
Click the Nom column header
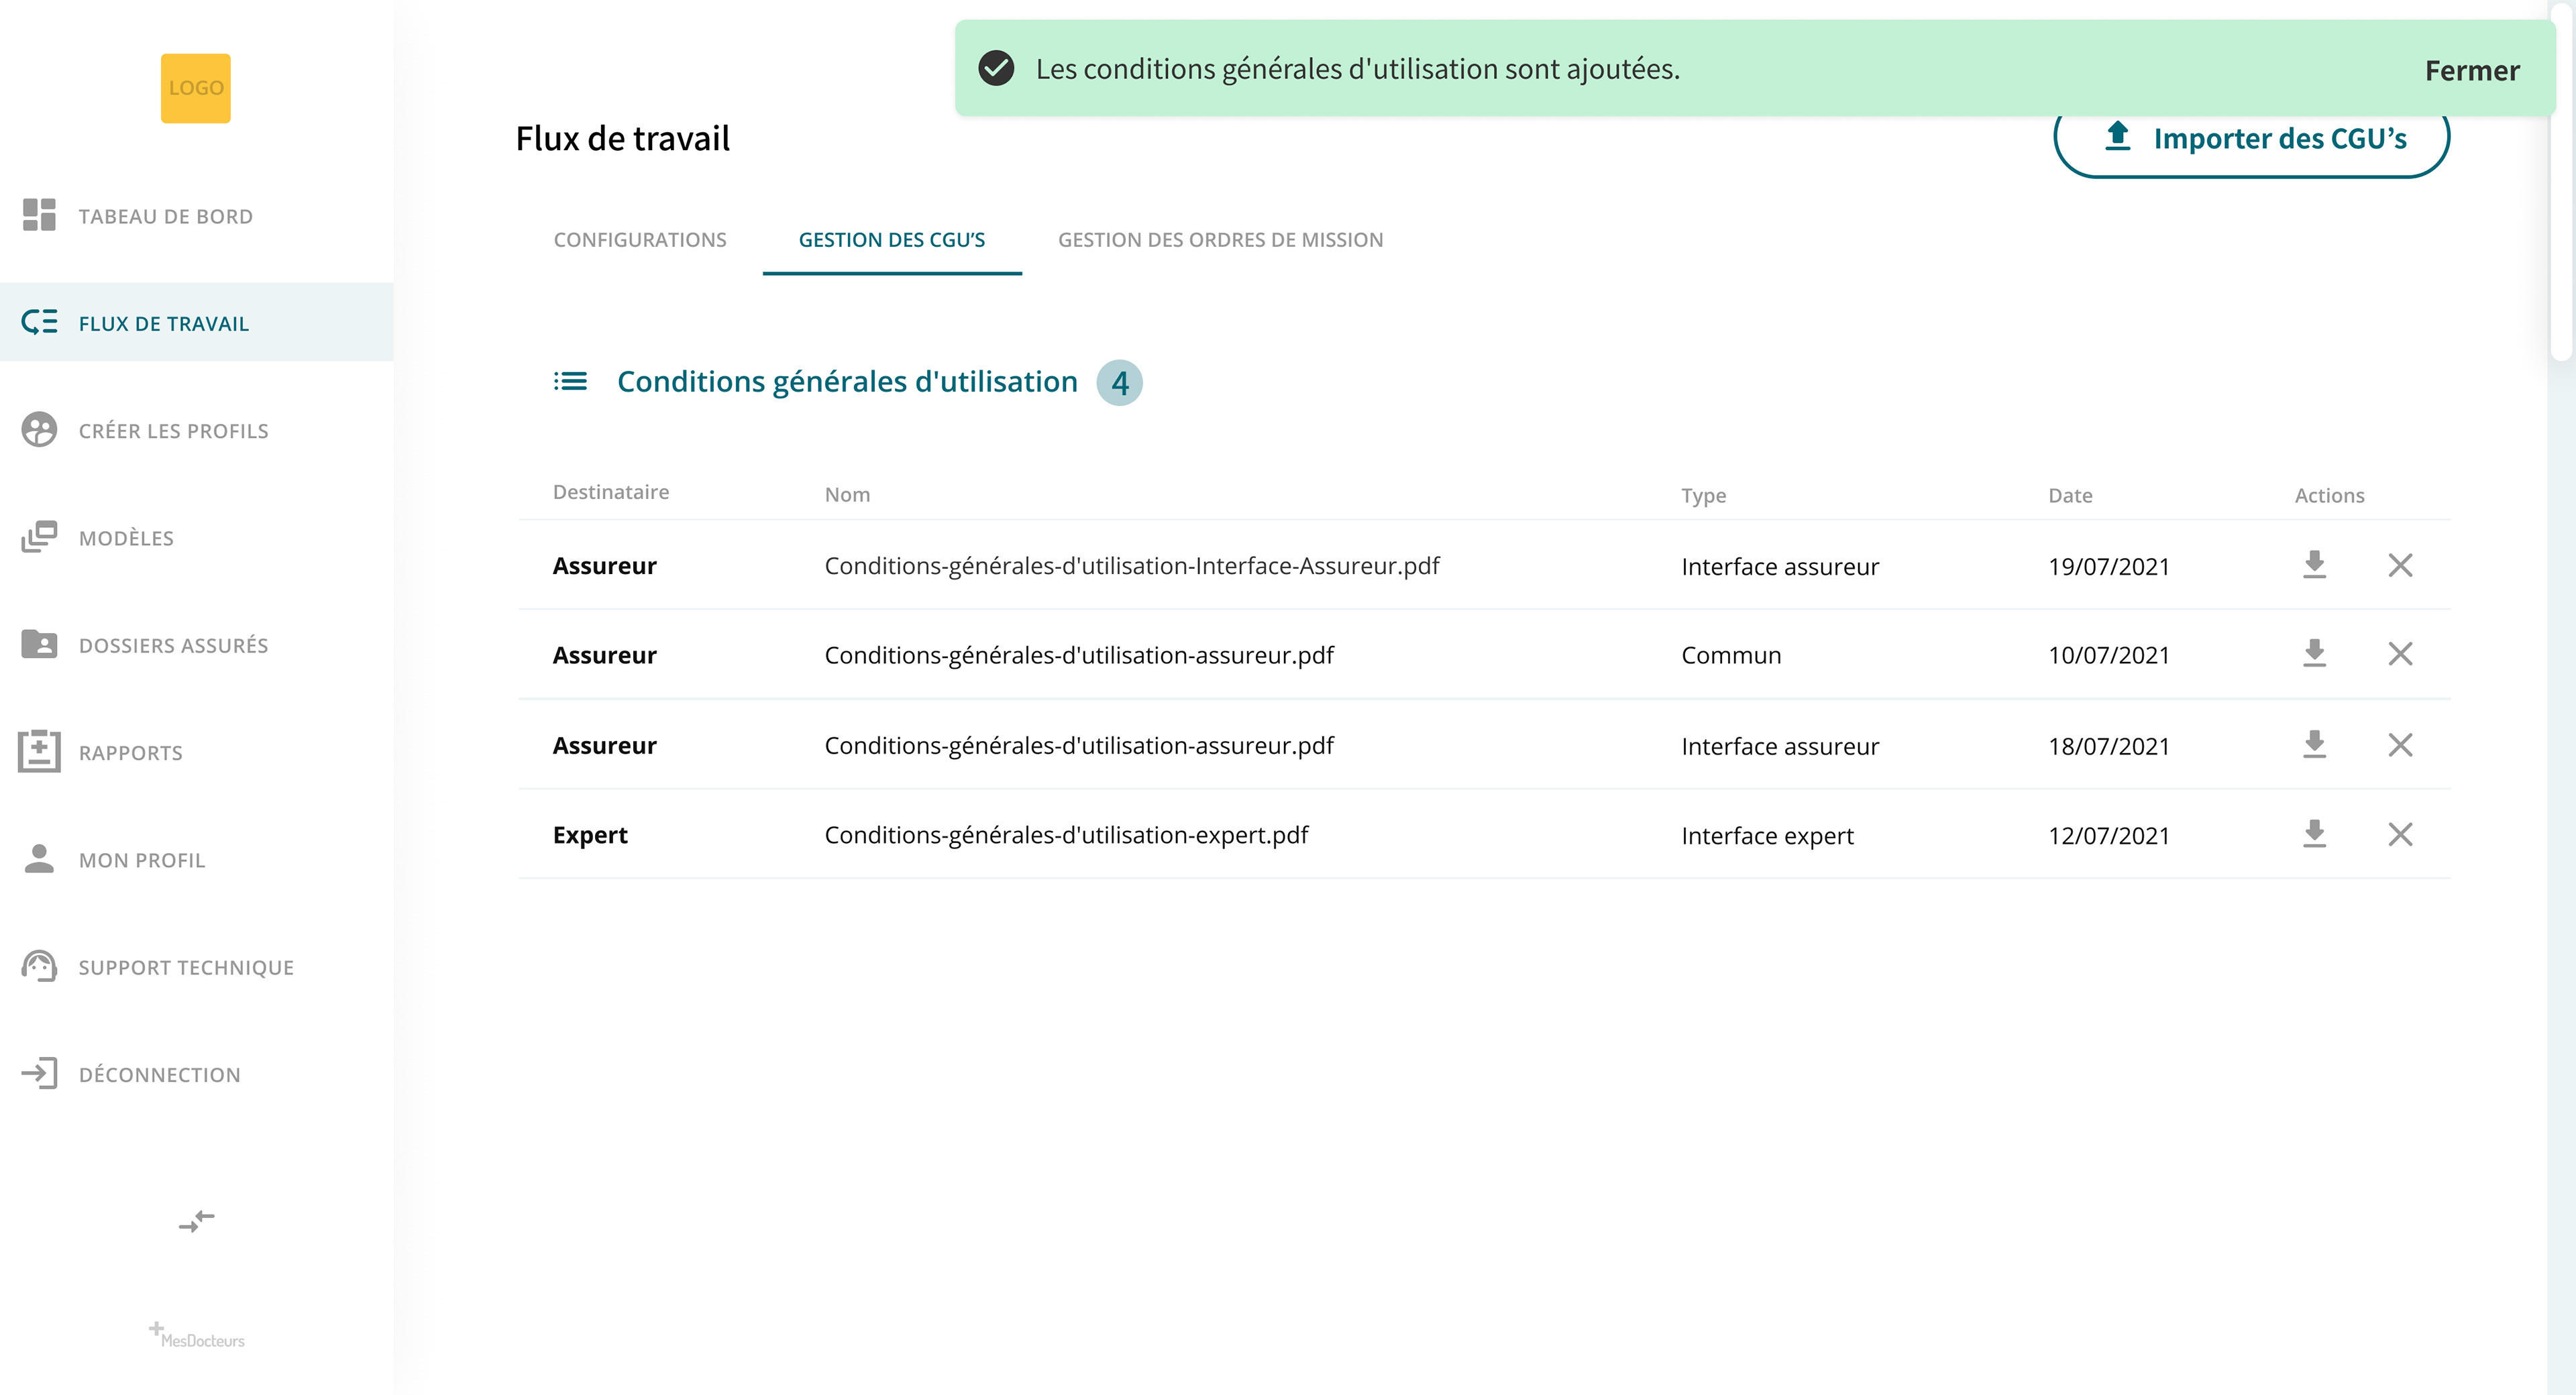coord(847,494)
